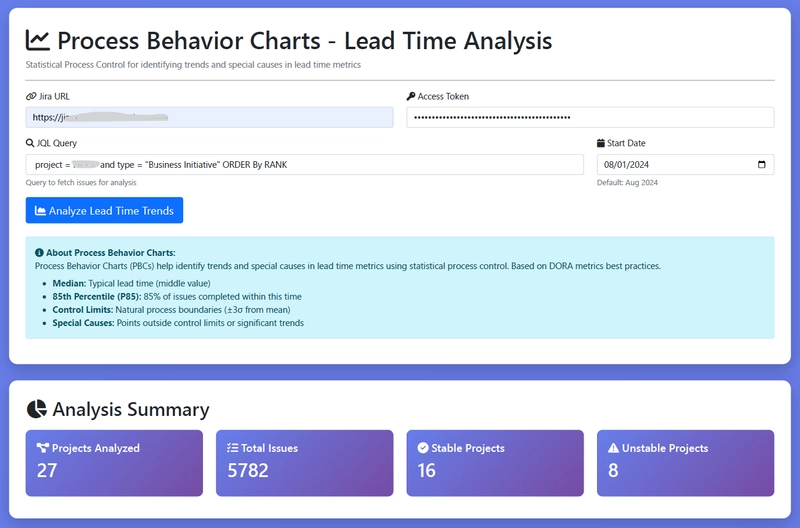The width and height of the screenshot is (800, 528).
Task: Click the checkmark icon on Stable Projects card
Action: click(x=423, y=448)
